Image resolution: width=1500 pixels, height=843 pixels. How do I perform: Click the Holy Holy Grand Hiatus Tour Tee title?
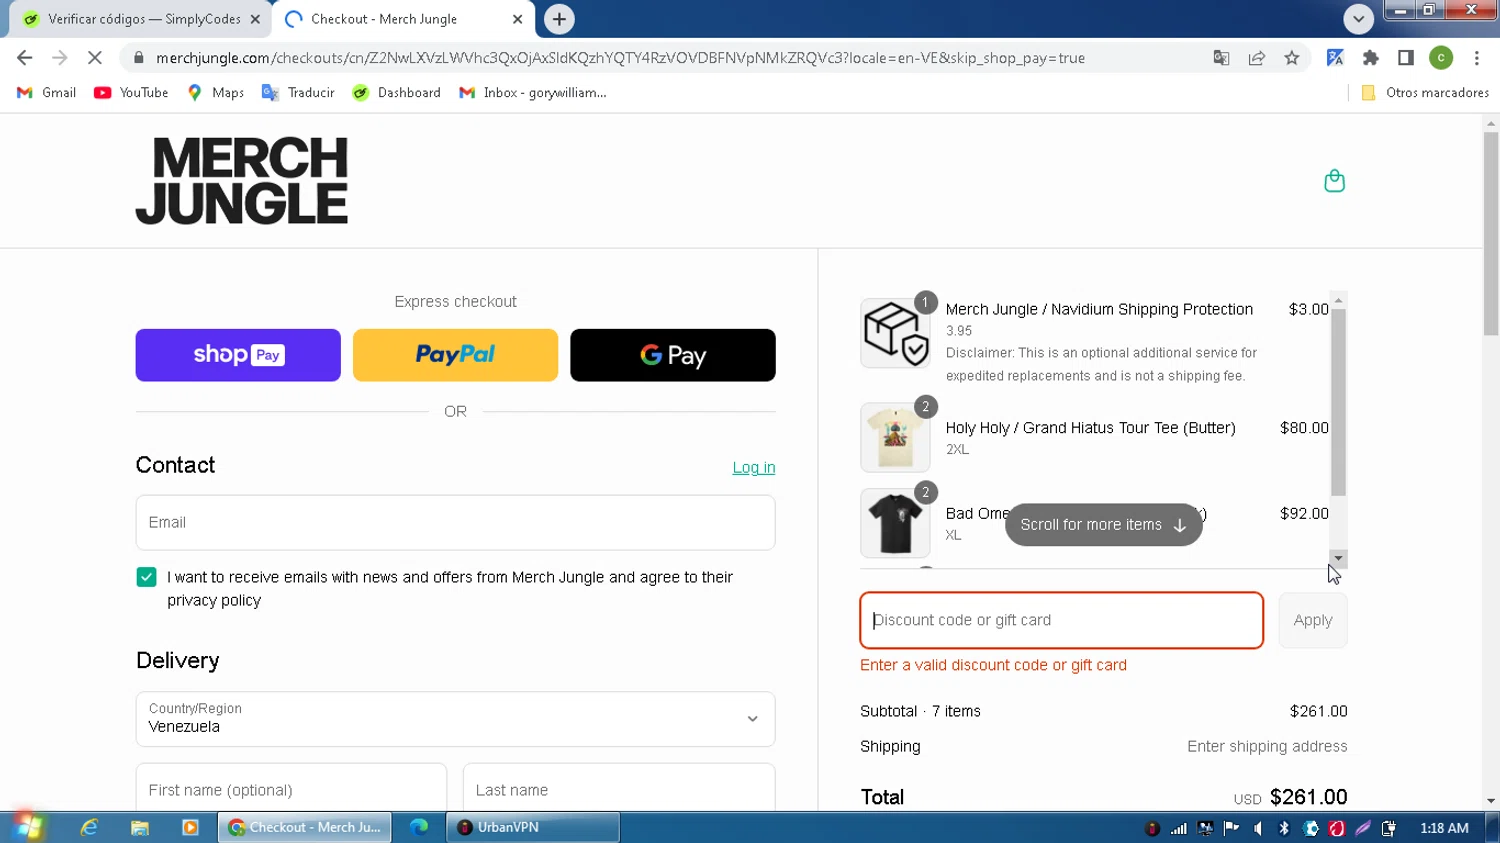(1090, 427)
